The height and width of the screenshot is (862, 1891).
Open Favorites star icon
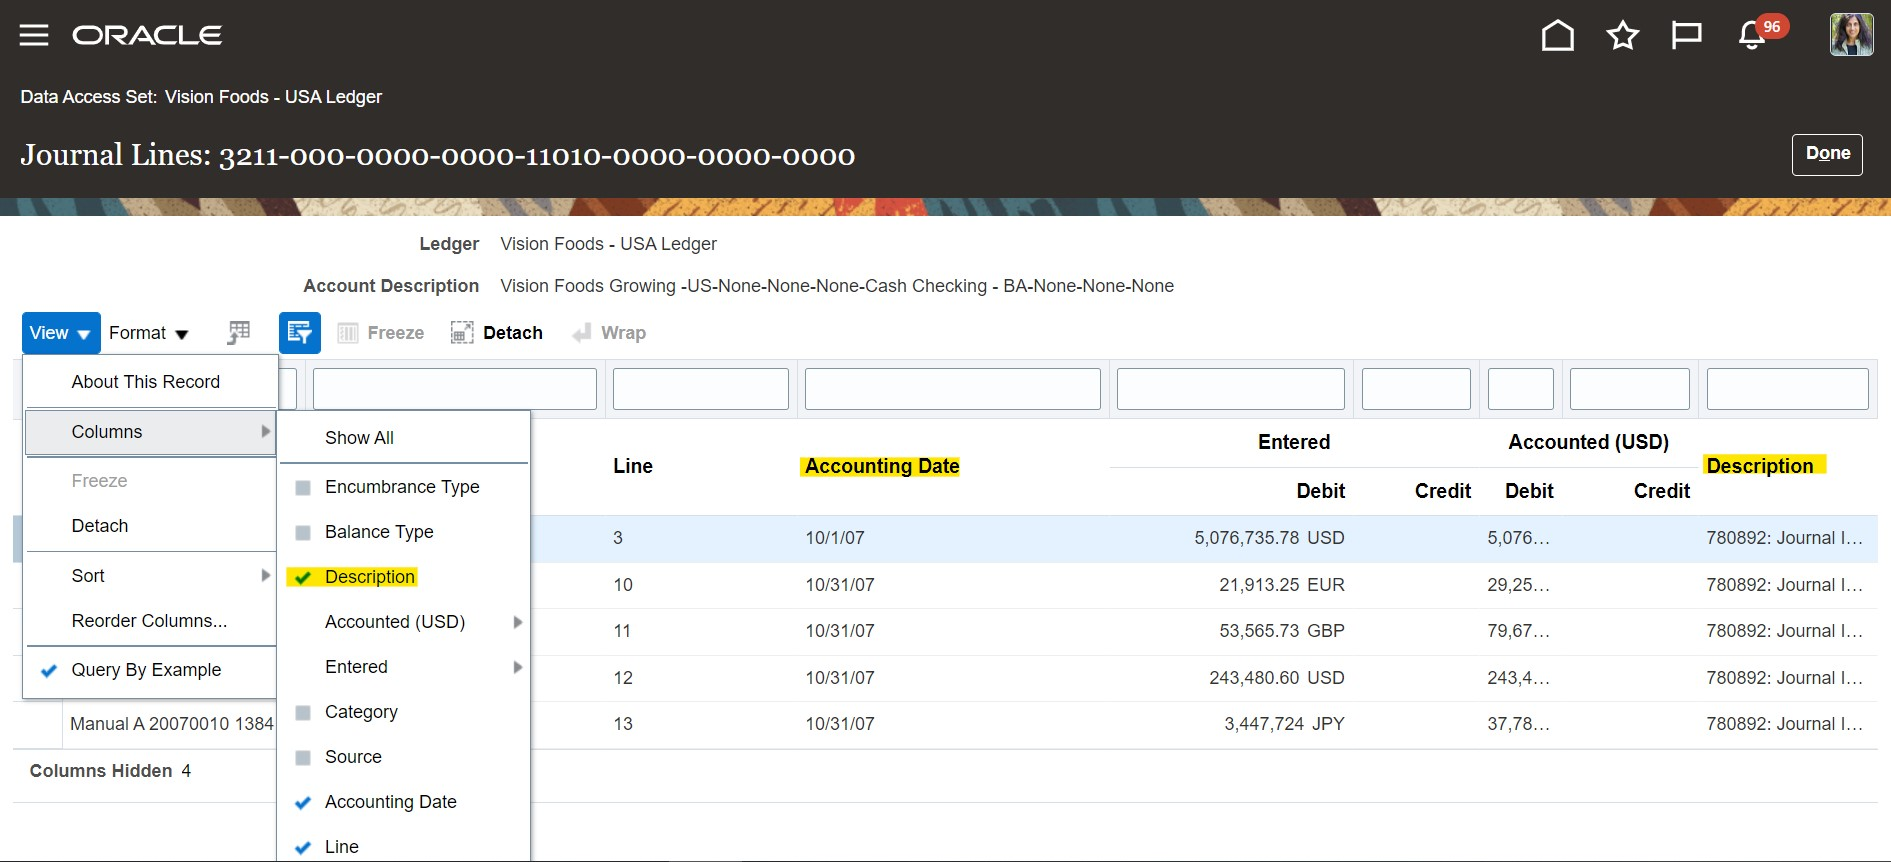(1622, 35)
